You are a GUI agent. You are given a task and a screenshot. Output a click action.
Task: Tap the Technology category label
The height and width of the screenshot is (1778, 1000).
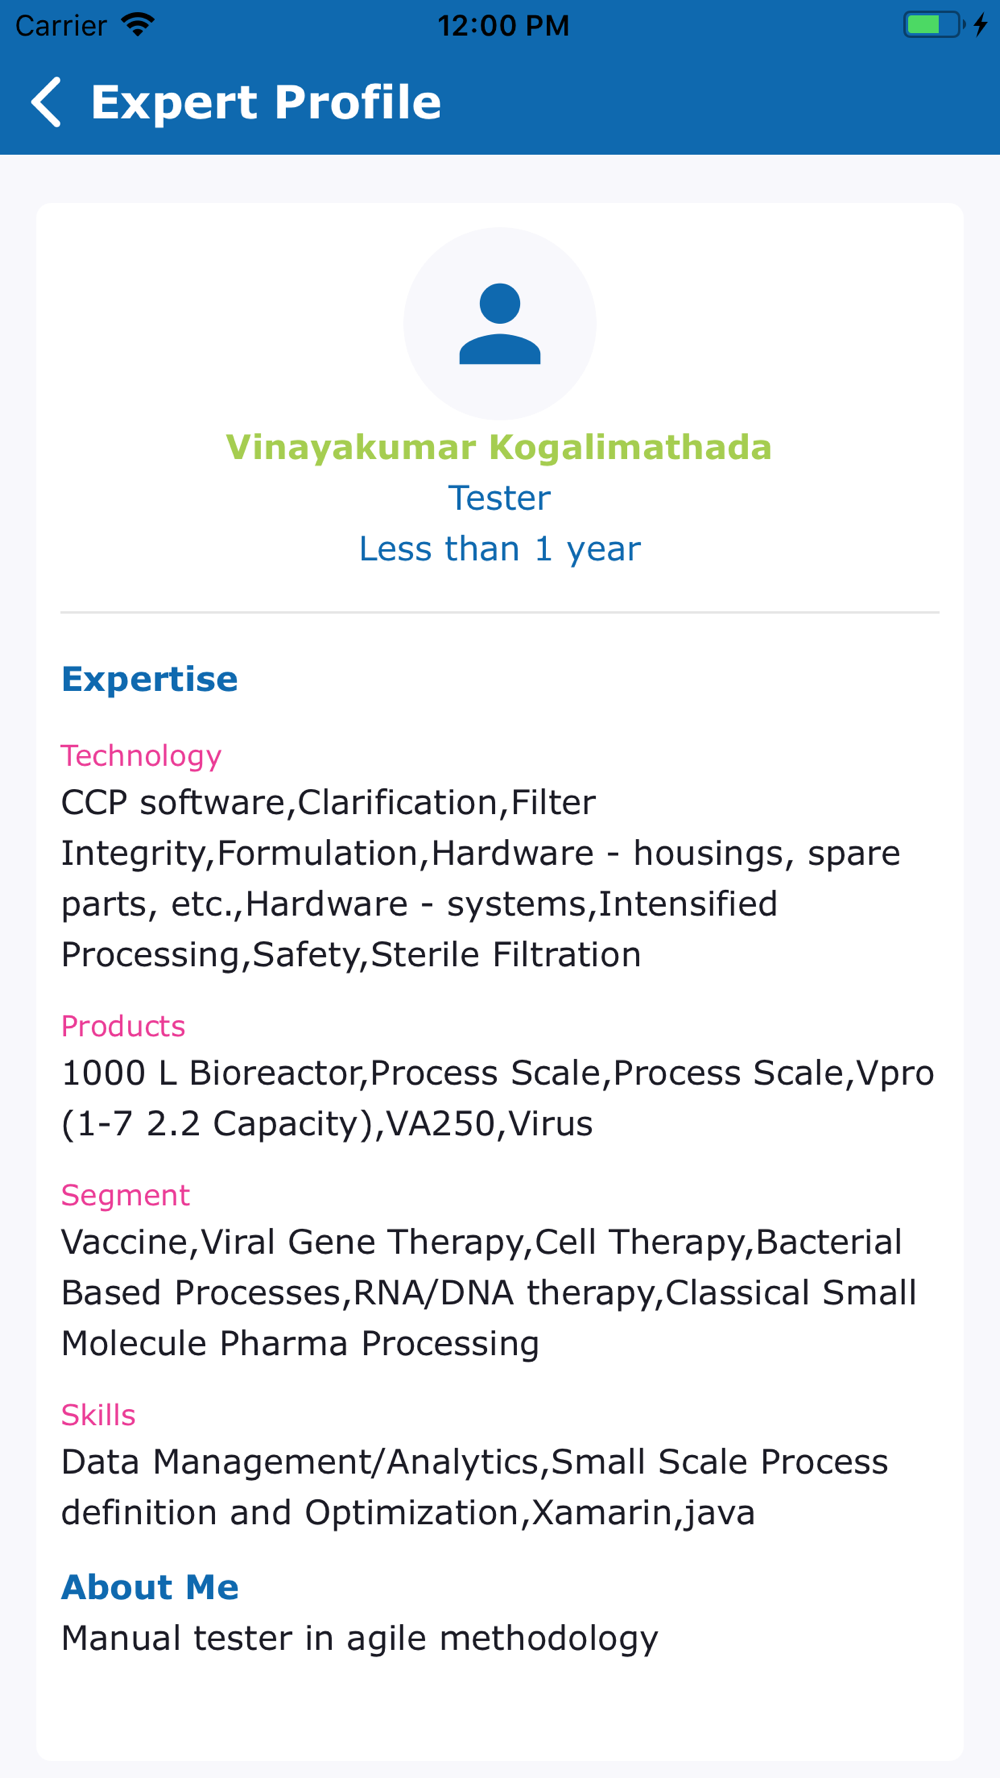coord(141,756)
